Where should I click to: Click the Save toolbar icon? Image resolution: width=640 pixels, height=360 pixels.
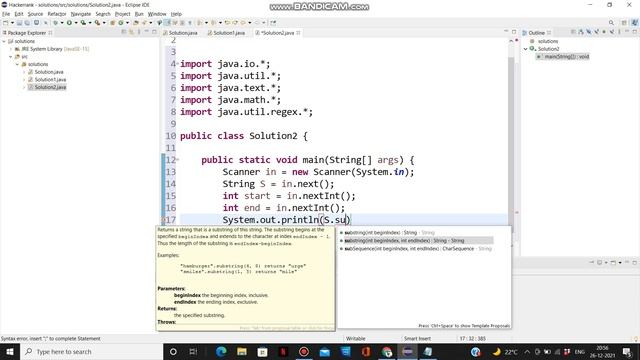19,23
